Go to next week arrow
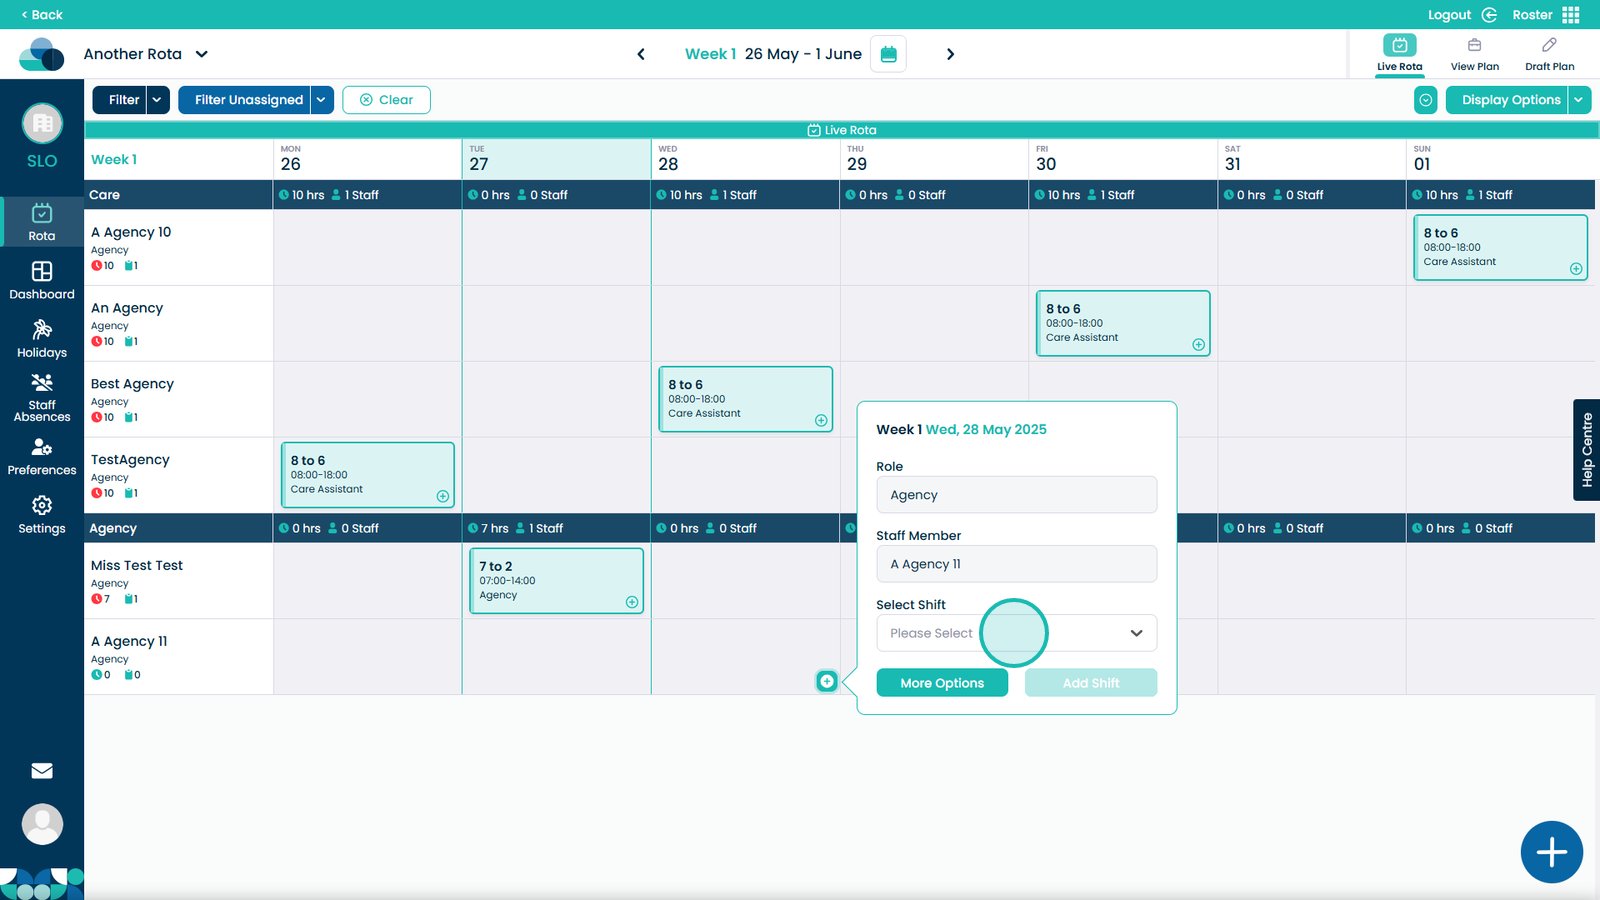Screen dimensions: 1600x900 click(950, 54)
